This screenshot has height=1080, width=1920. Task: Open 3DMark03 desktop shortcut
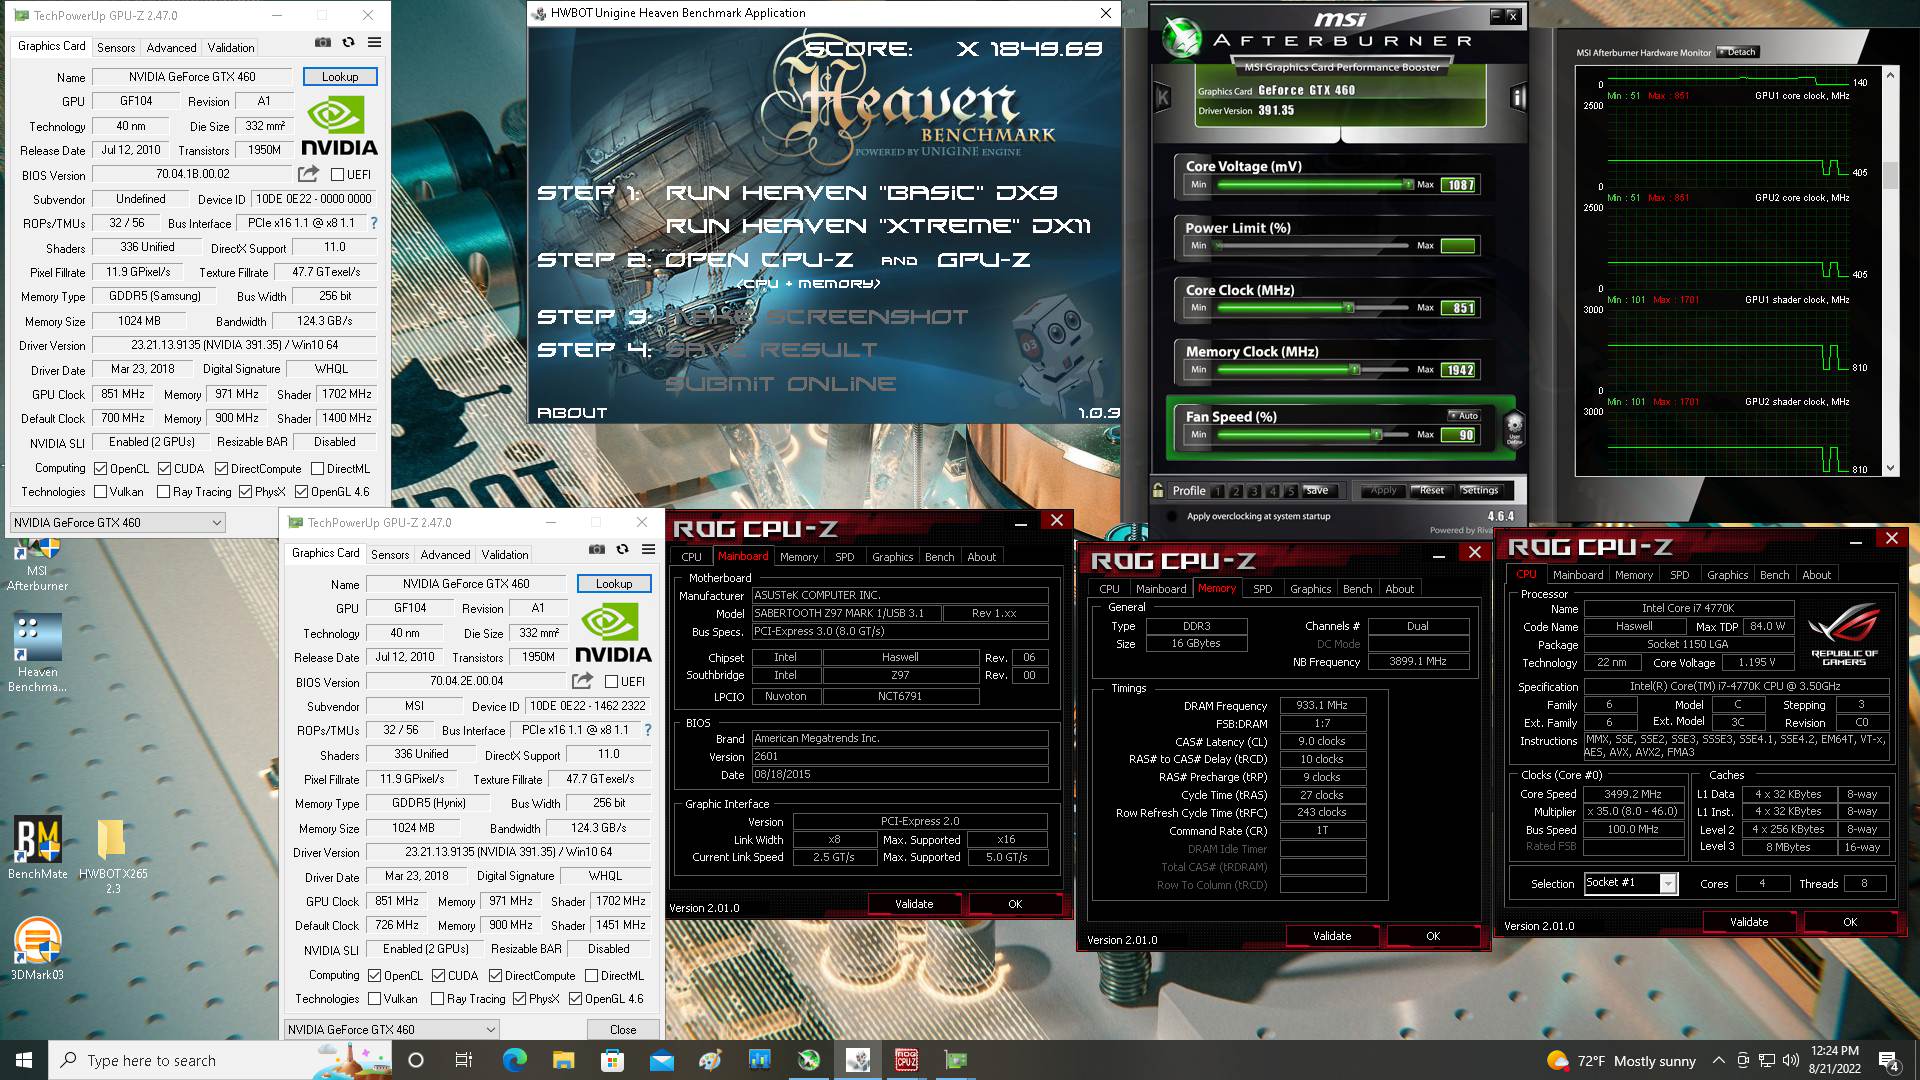(x=38, y=948)
